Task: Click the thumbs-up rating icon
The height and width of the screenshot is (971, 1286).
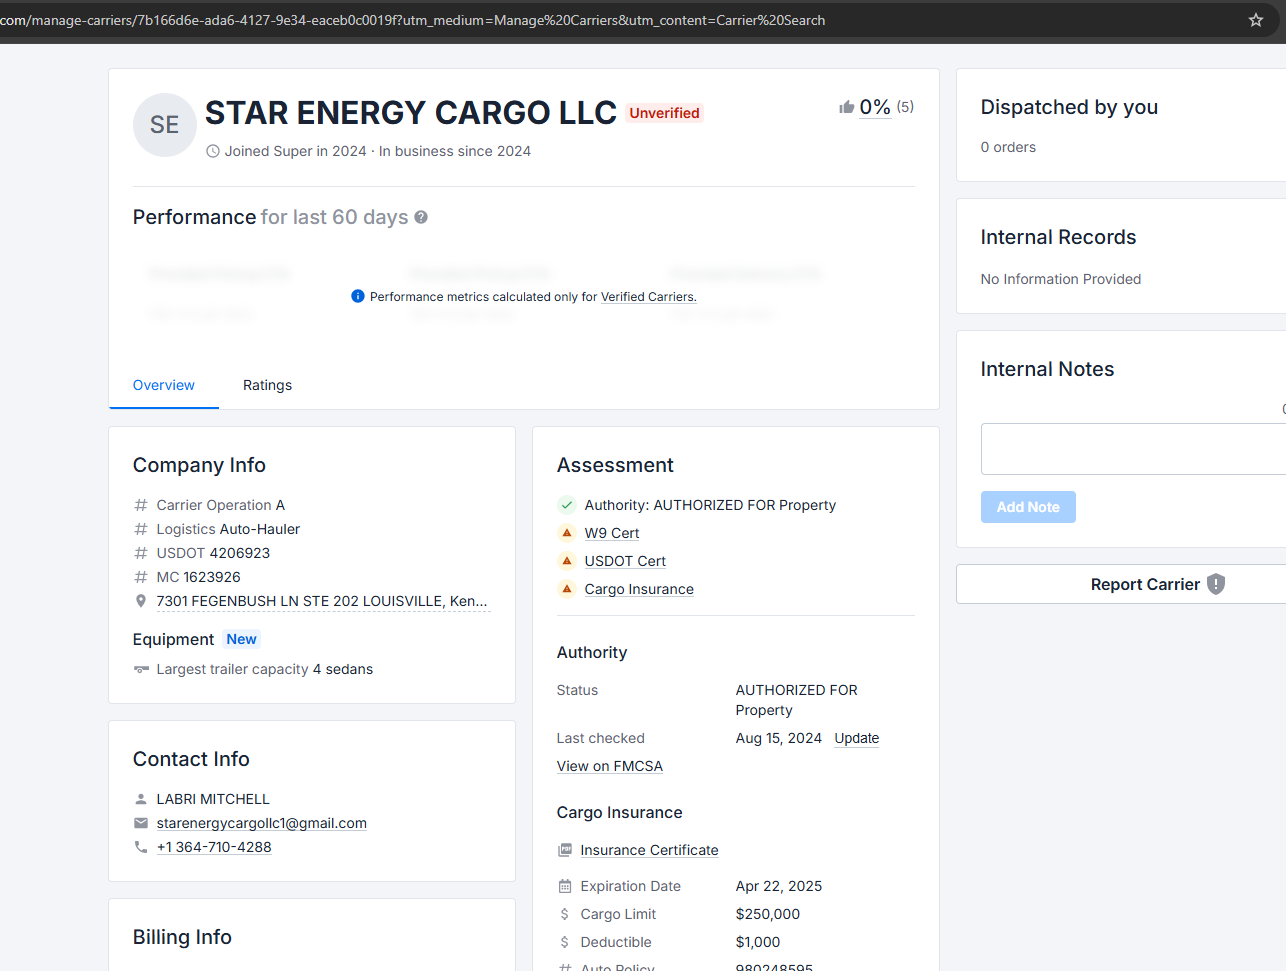Action: [x=847, y=107]
